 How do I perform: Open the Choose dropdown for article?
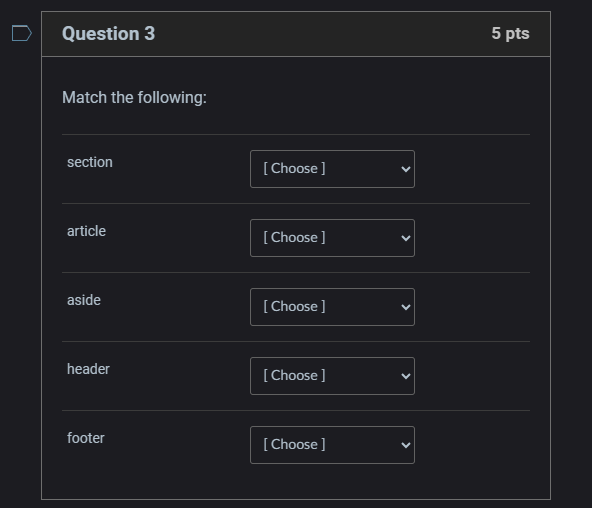pos(332,238)
